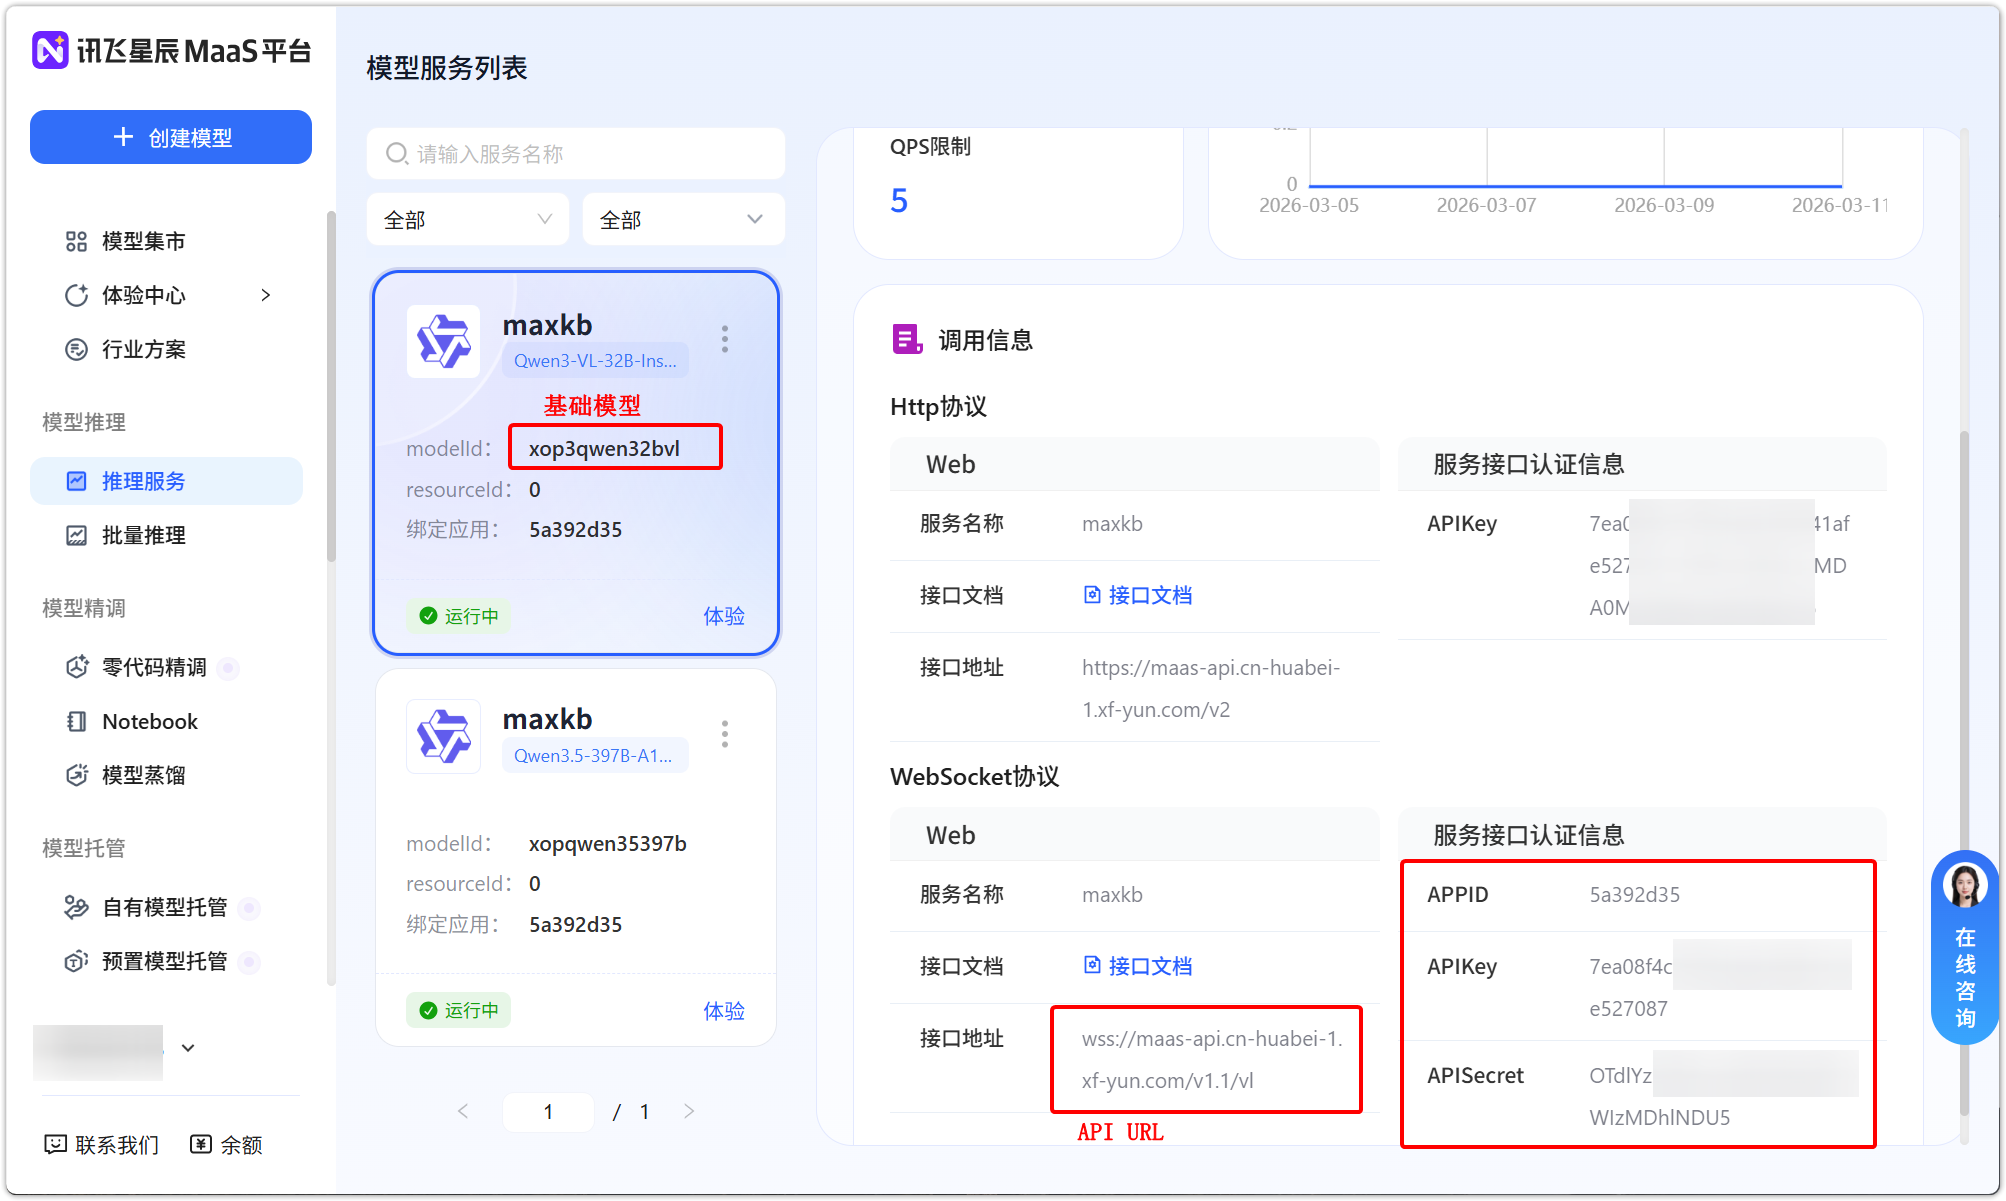Open 体验中心 via its sidebar icon

click(77, 295)
